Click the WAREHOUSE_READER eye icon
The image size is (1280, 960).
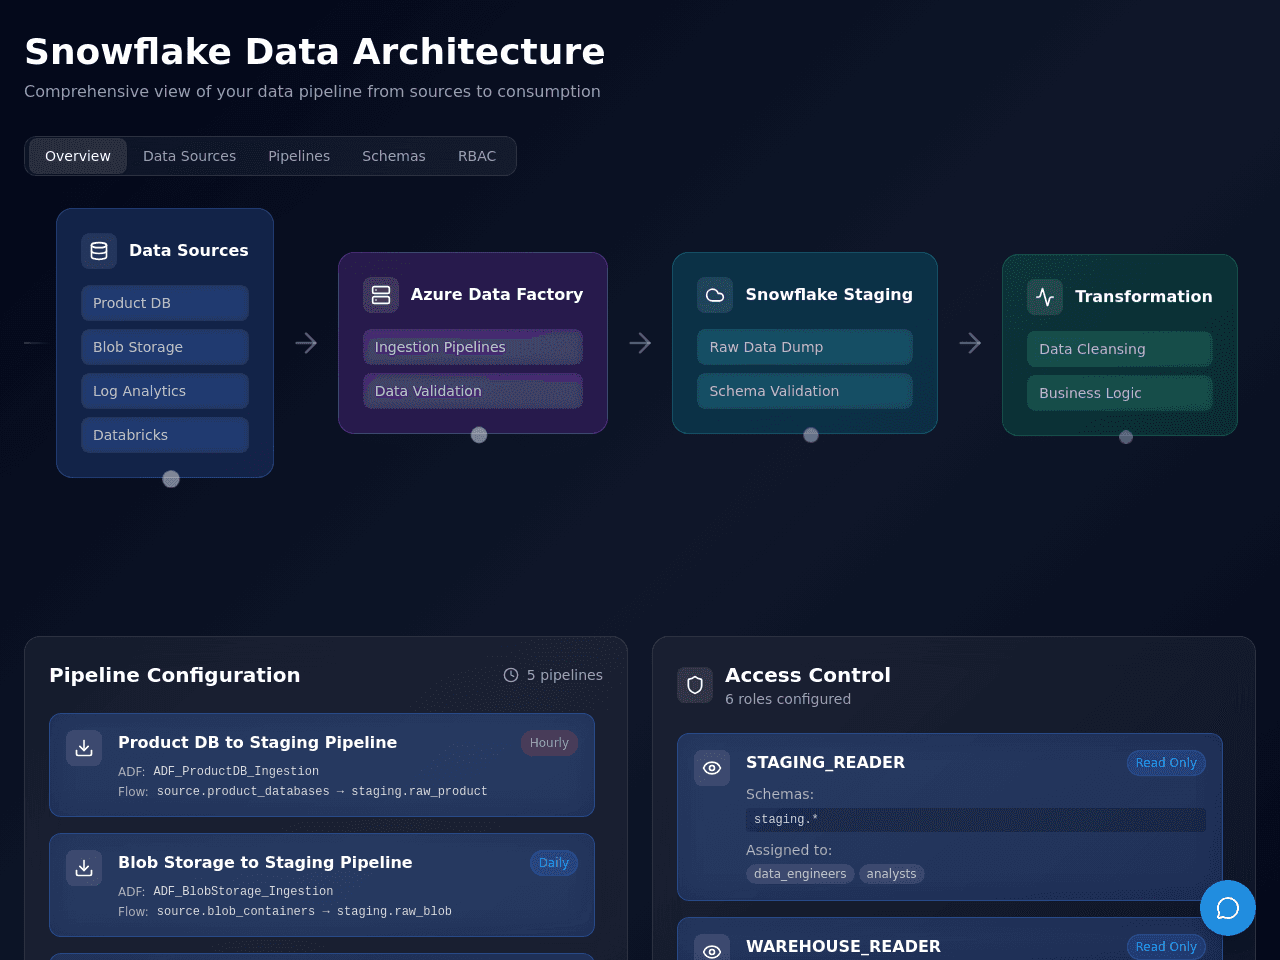[712, 950]
